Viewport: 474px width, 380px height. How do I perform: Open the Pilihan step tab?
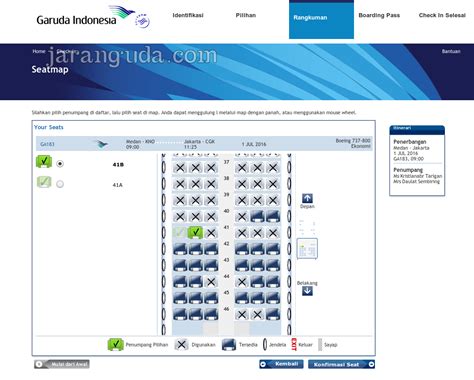pyautogui.click(x=246, y=15)
